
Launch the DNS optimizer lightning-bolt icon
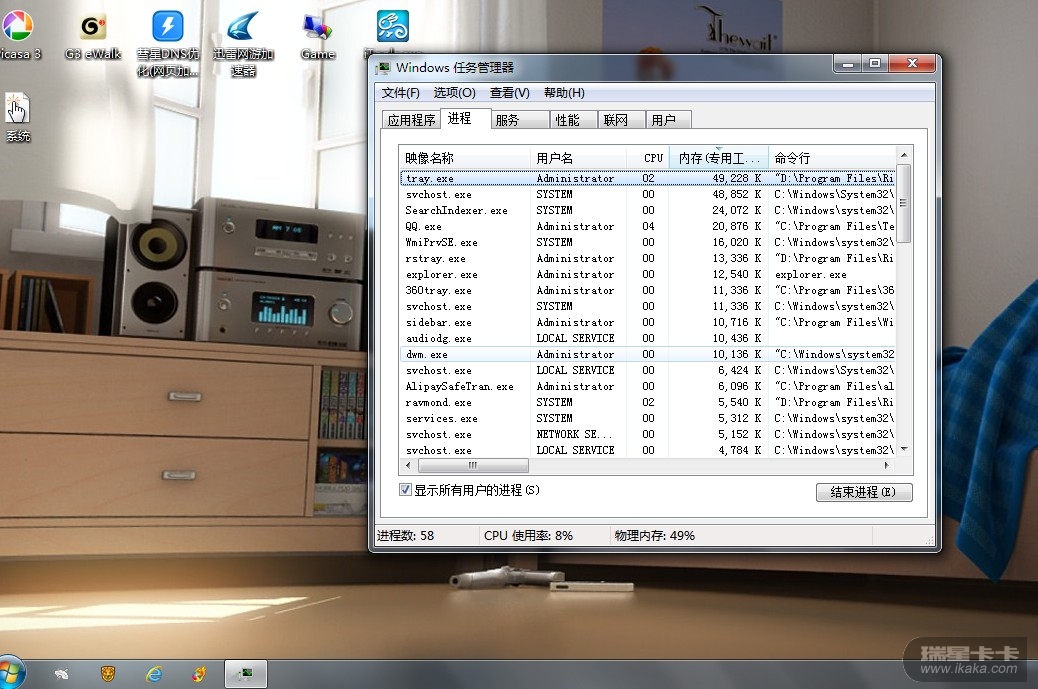[167, 27]
